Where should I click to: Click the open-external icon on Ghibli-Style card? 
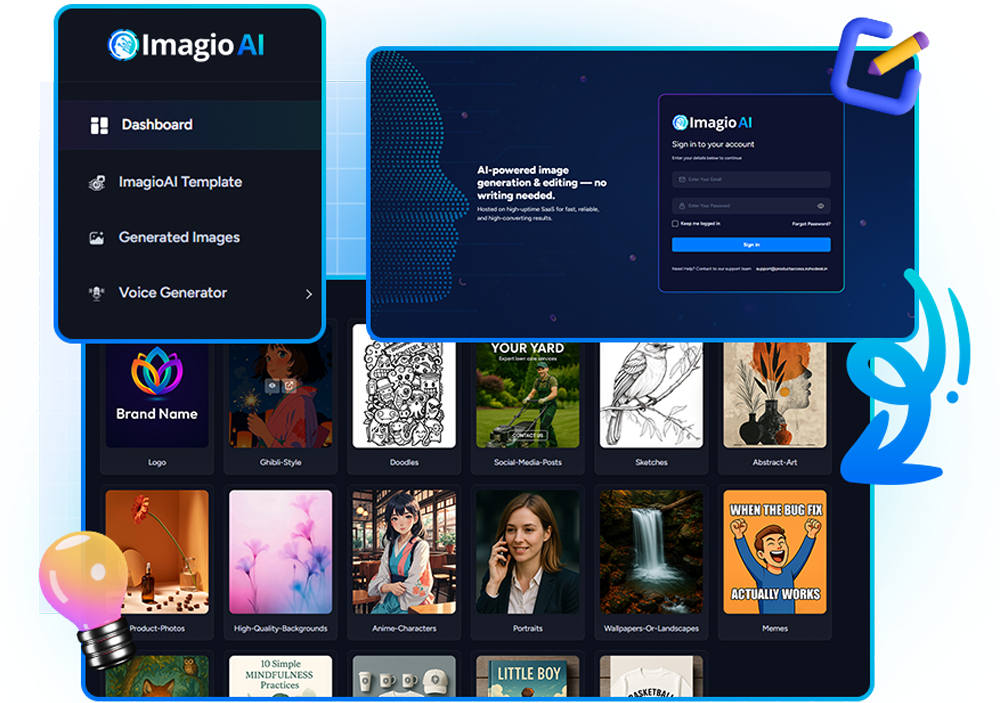click(289, 385)
